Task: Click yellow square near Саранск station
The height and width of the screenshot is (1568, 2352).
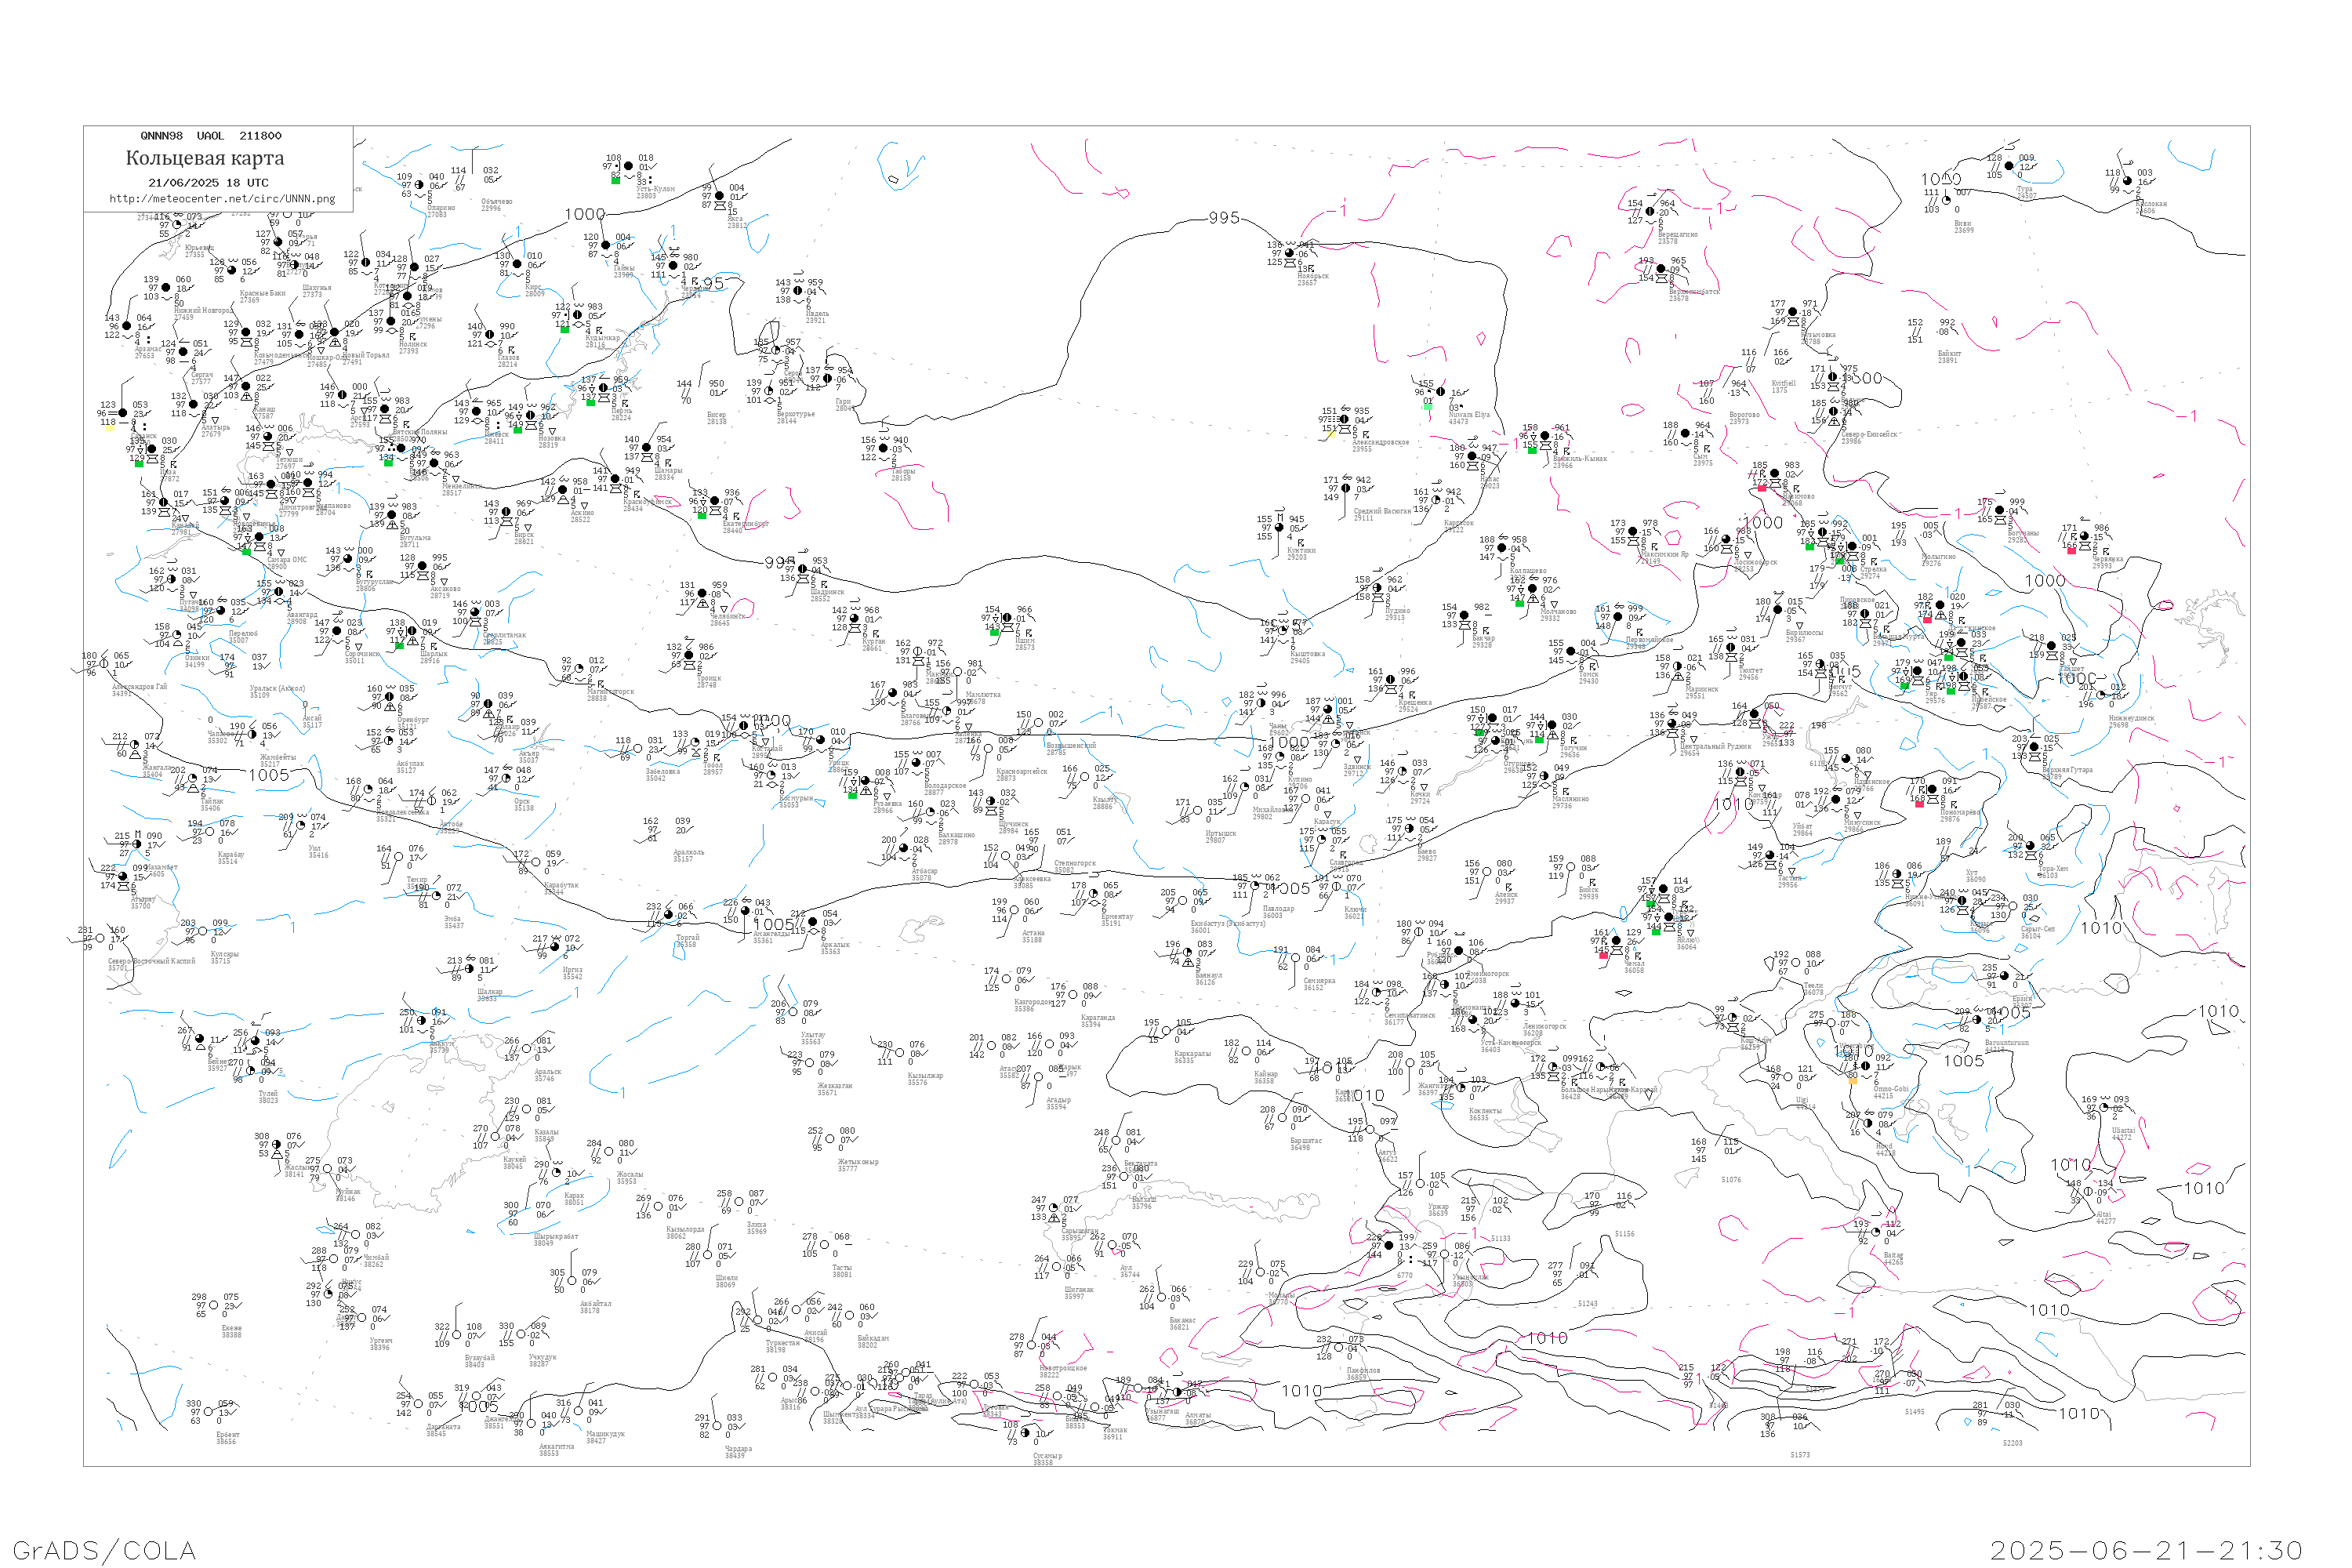Action: coord(110,428)
